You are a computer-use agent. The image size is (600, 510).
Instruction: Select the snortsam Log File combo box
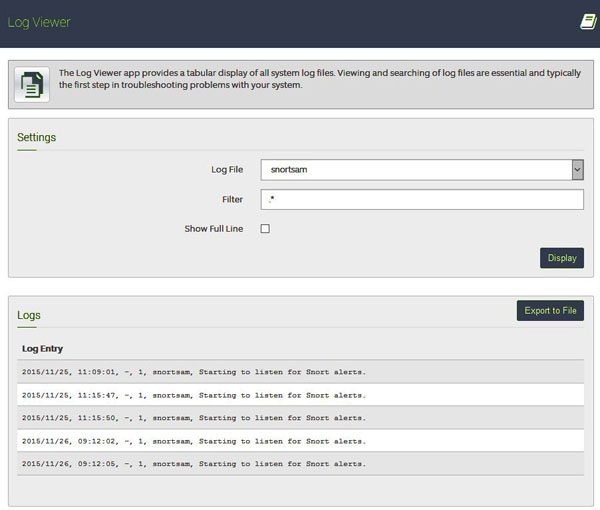(422, 169)
